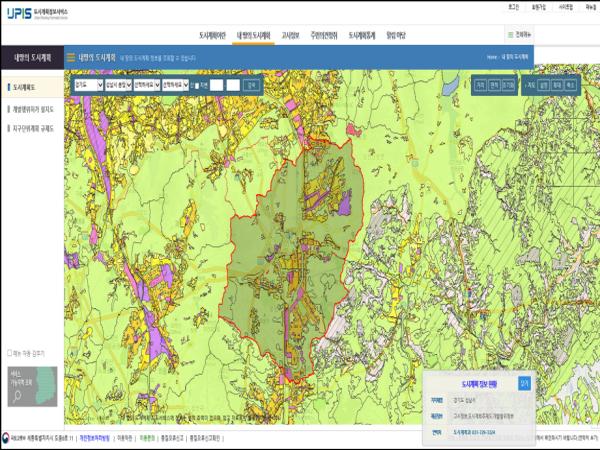Click the map zoom in tool (확대)
Screen dimensions: 600x450
click(x=558, y=86)
